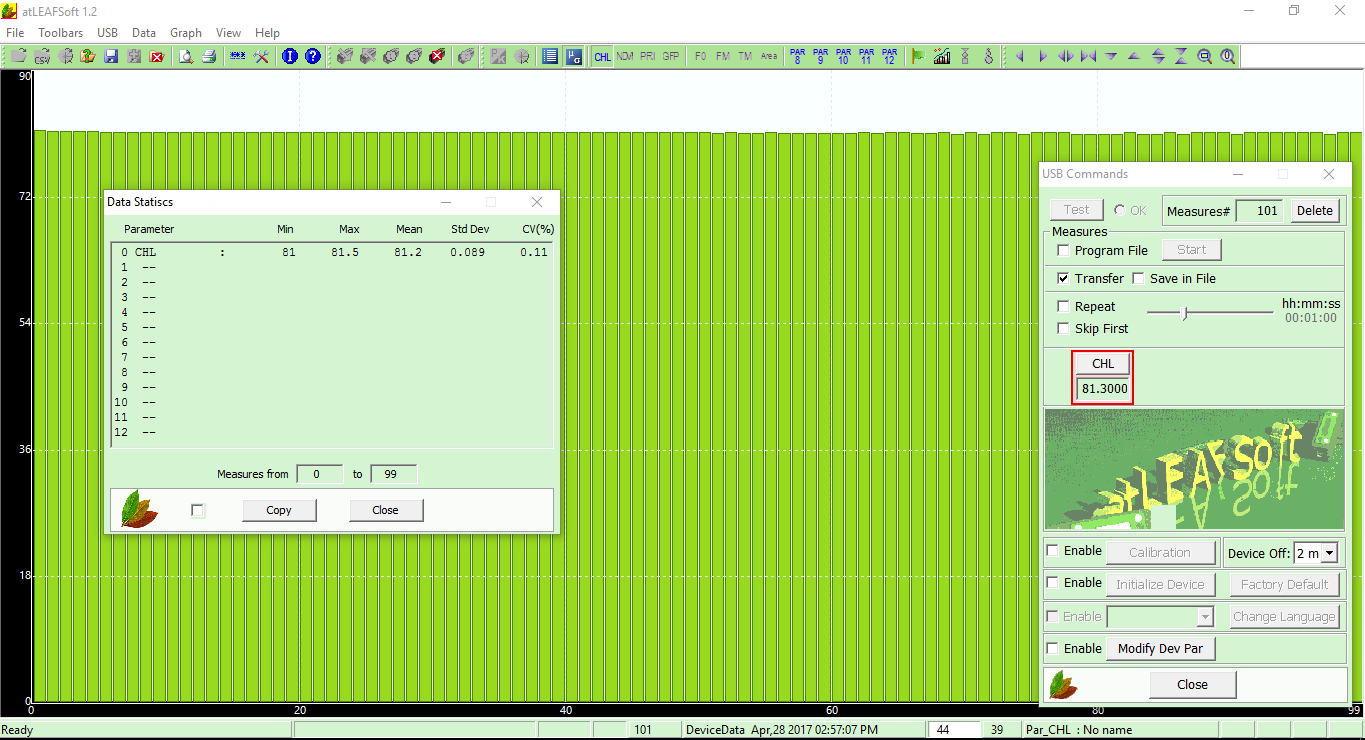Click the printer icon in toolbar
The height and width of the screenshot is (740, 1365).
pos(209,56)
